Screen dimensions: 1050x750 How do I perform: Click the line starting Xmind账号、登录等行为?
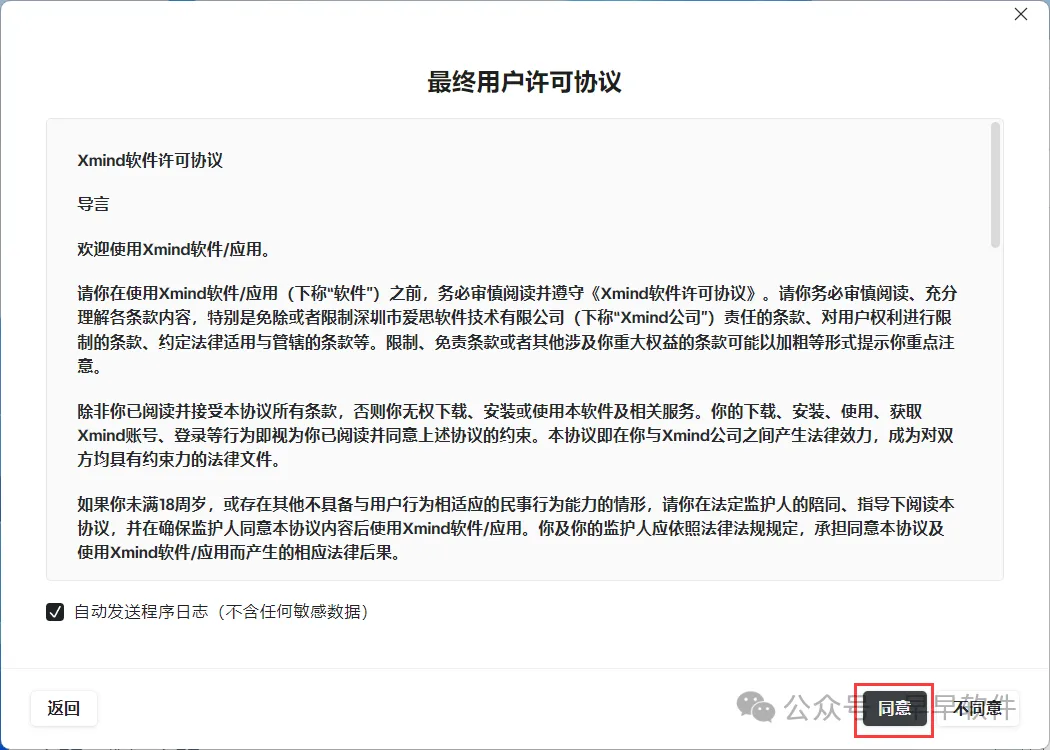tap(515, 435)
